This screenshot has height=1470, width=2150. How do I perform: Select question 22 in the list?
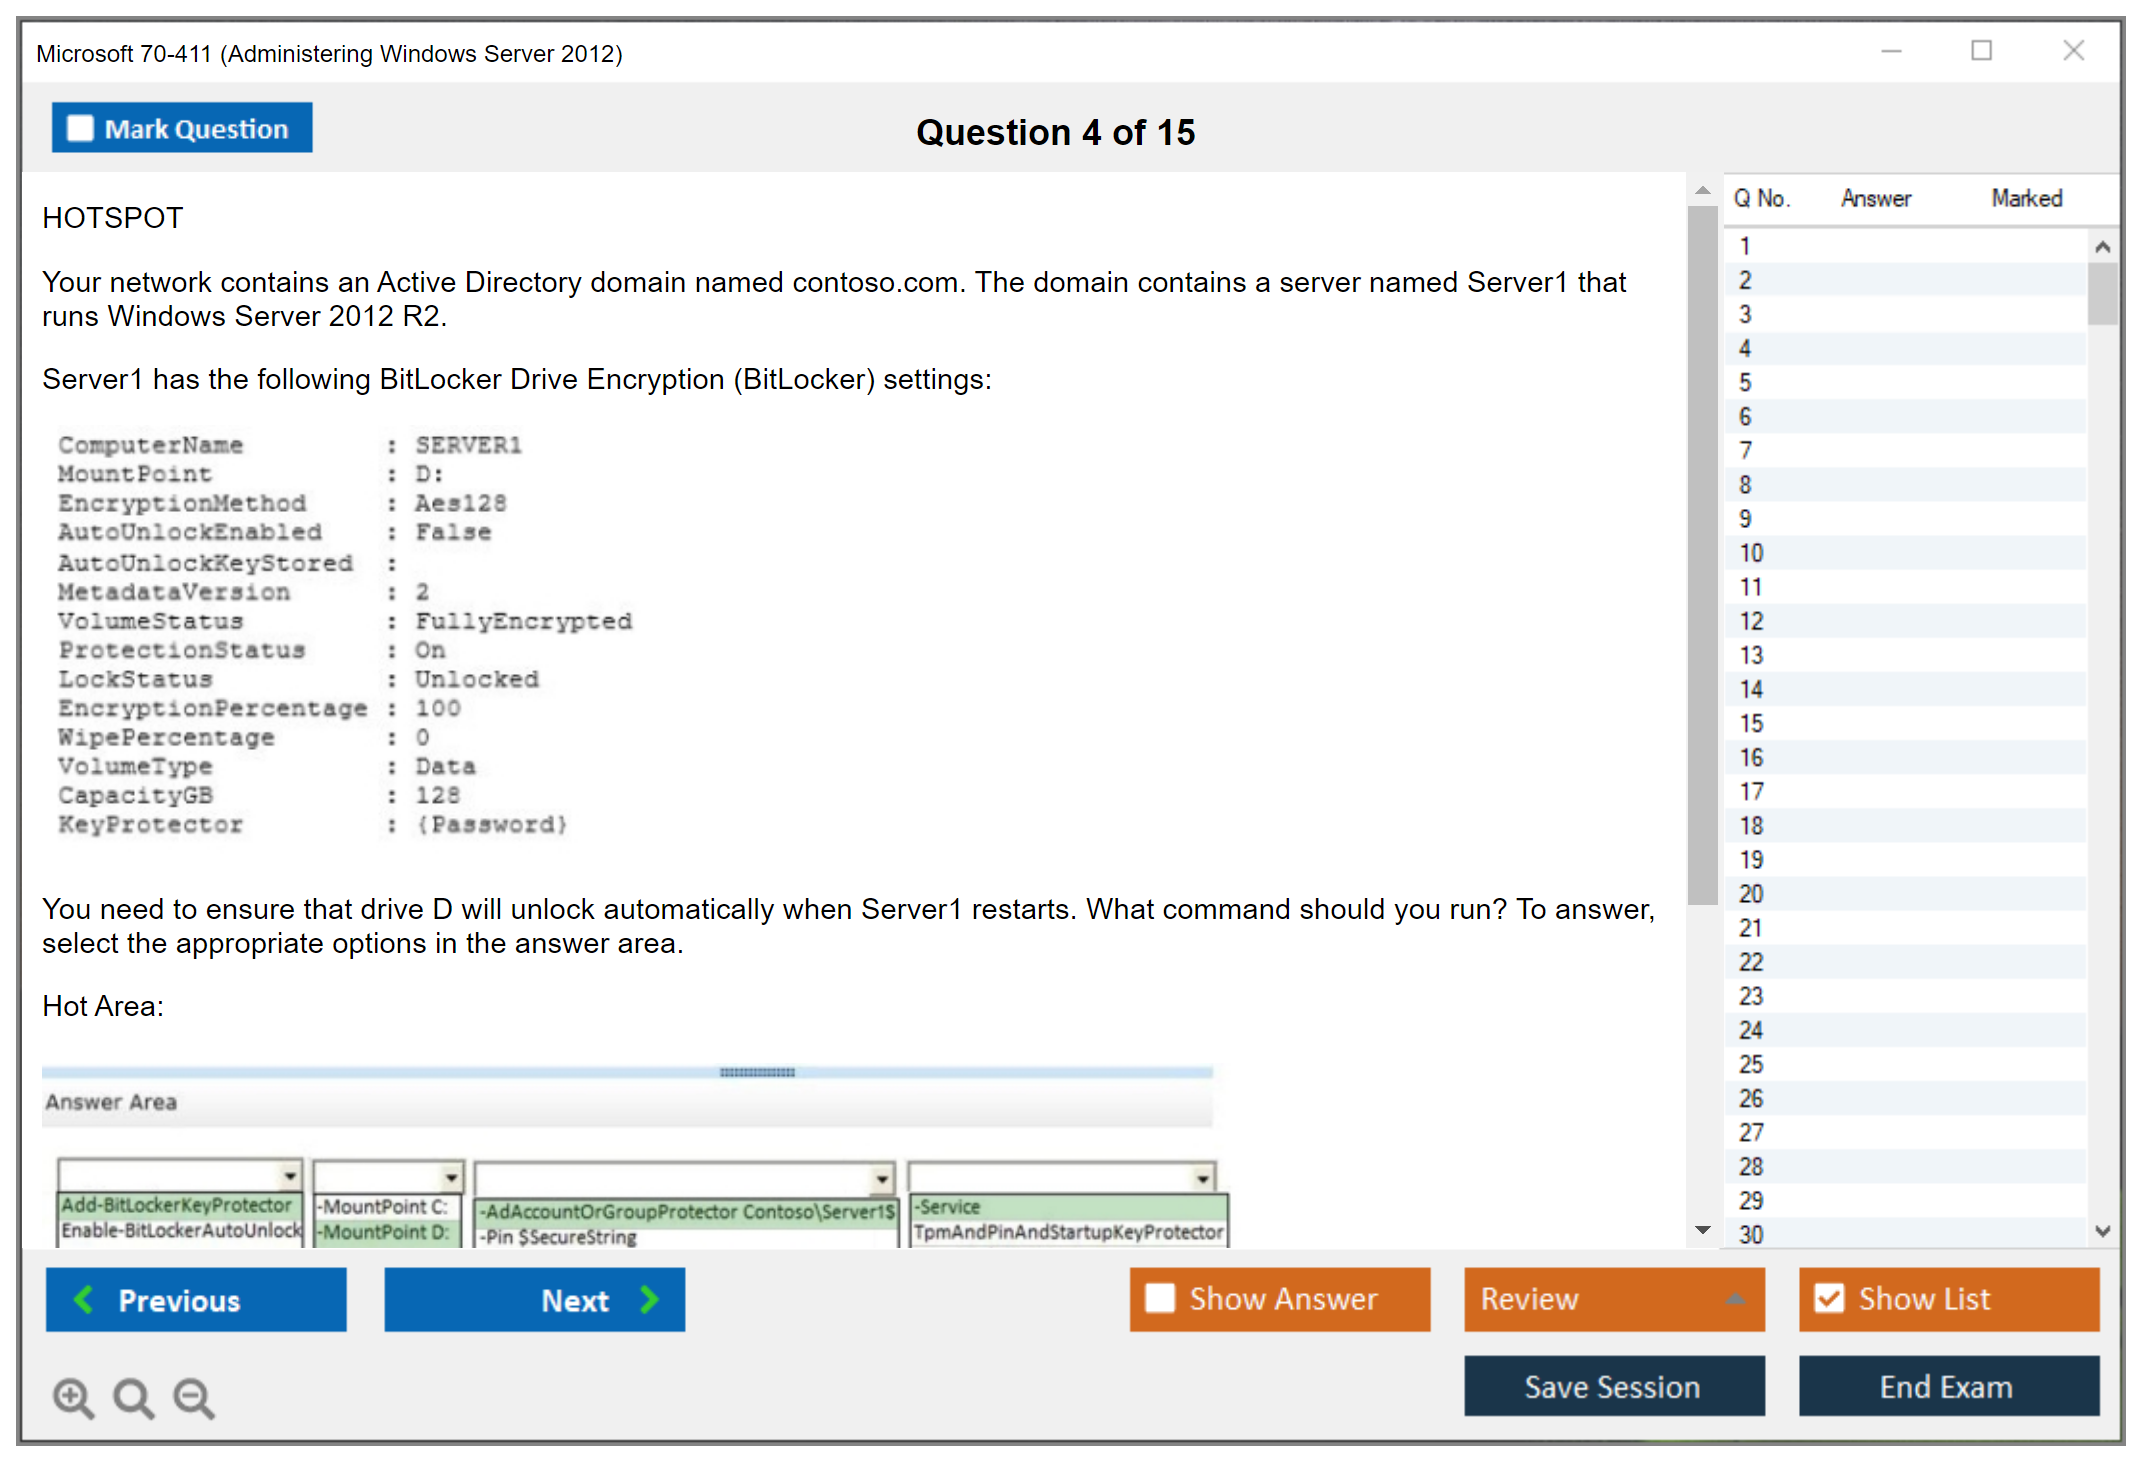click(x=1751, y=962)
